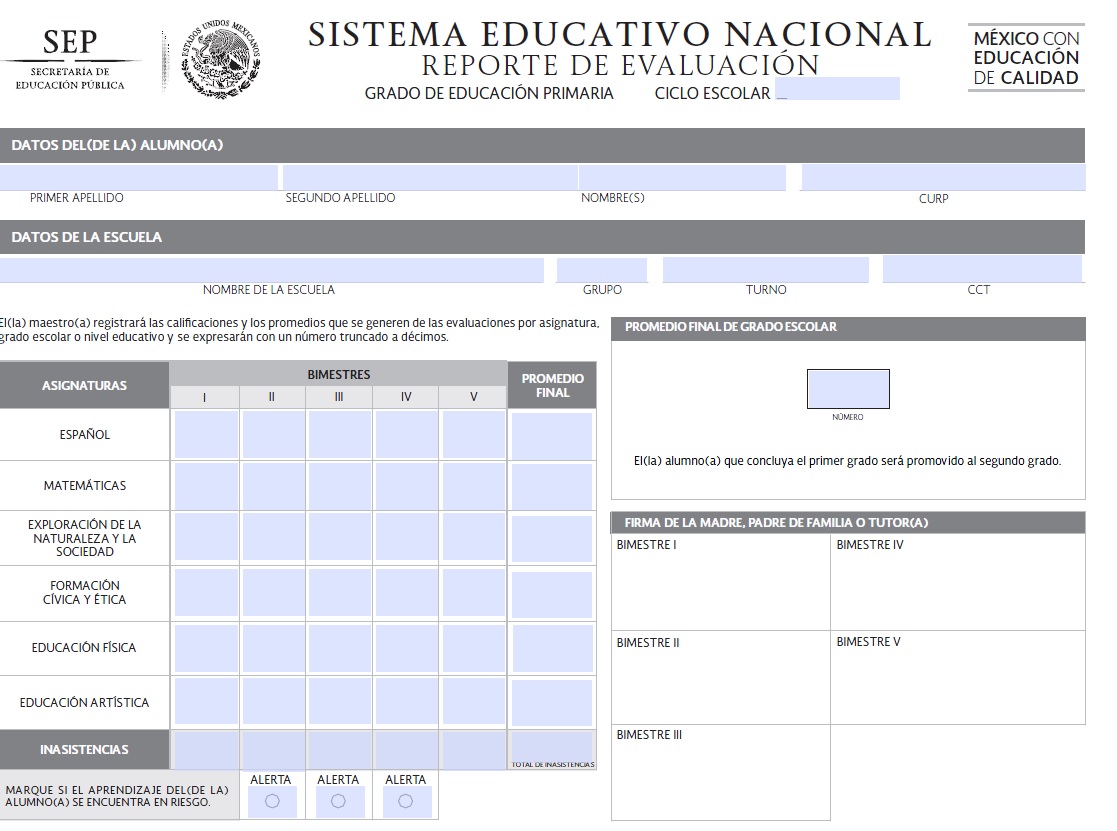Click Formación Cívica y Ética bimestre I cell
The height and width of the screenshot is (831, 1117).
207,592
